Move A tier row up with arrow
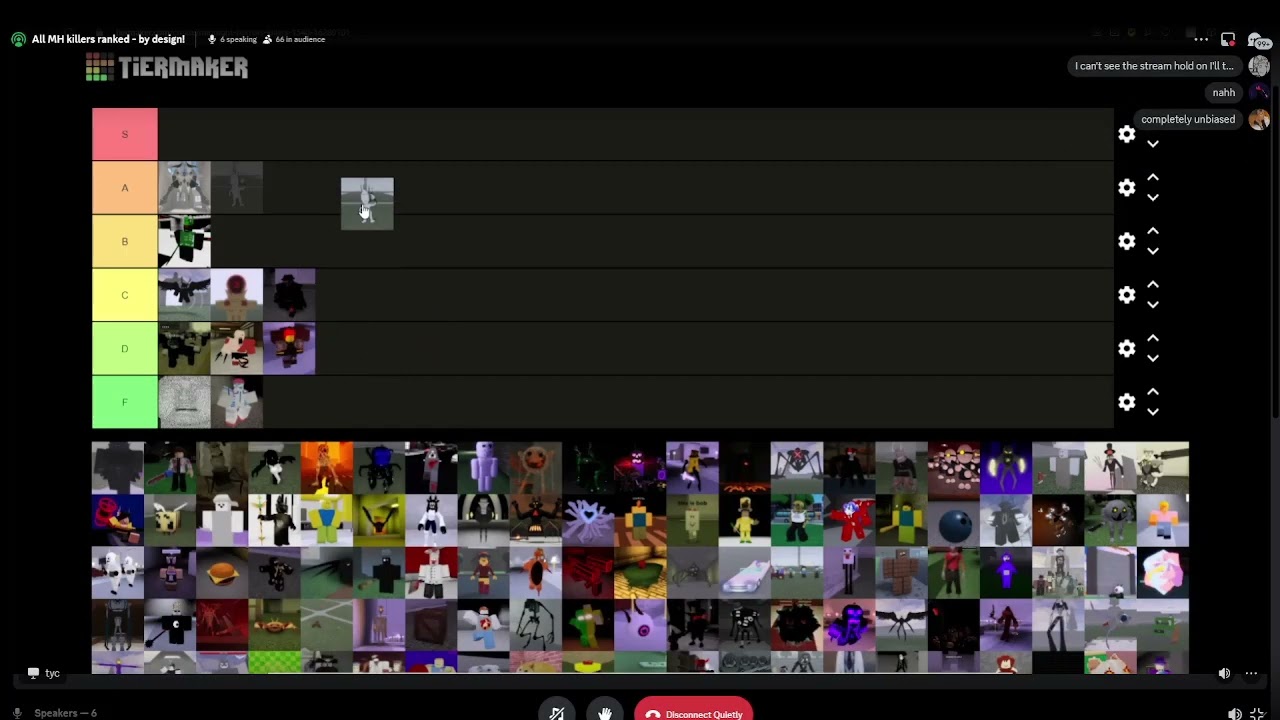The height and width of the screenshot is (720, 1280). pyautogui.click(x=1153, y=177)
